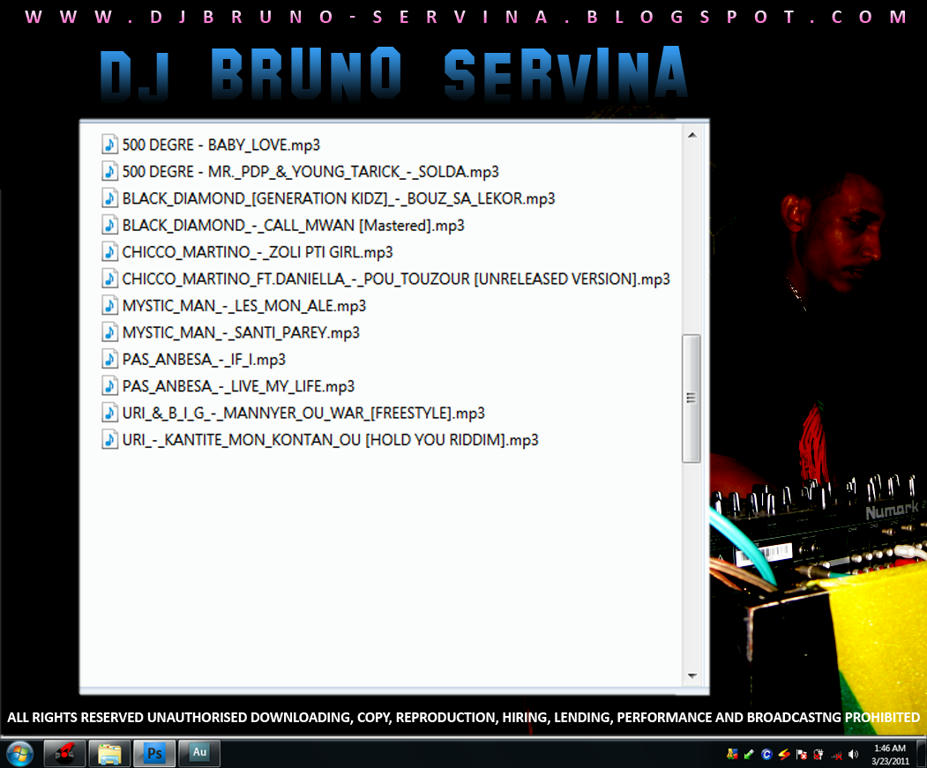This screenshot has width=927, height=768.
Task: Click the music icon beside BLACK_DIAMOND BOUZ_SA_LEKOR.mp3
Action: tap(109, 198)
